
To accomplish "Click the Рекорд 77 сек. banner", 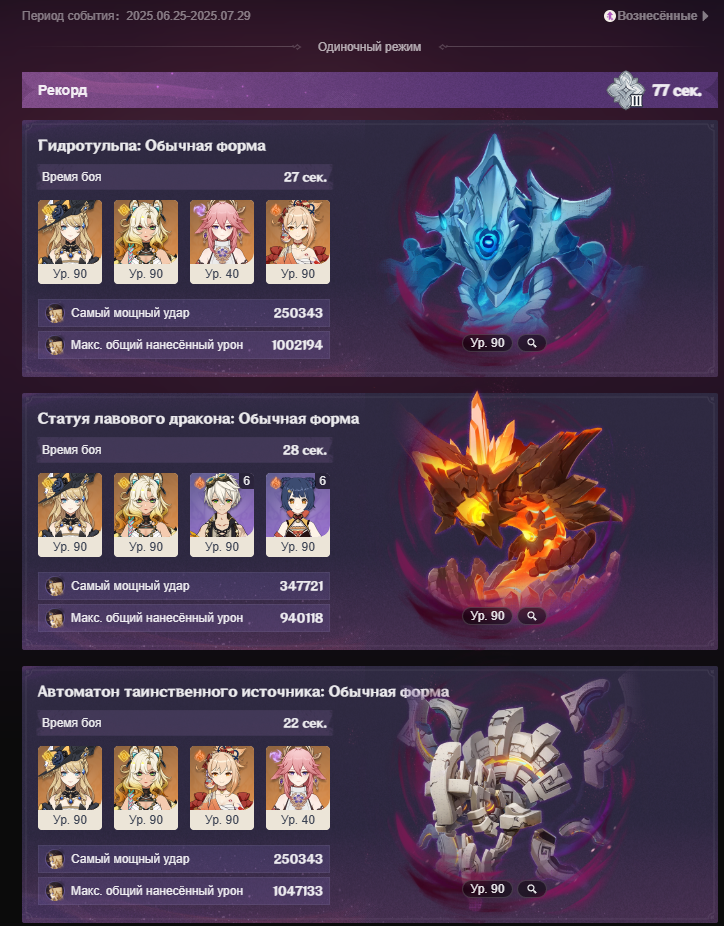I will coord(370,90).
